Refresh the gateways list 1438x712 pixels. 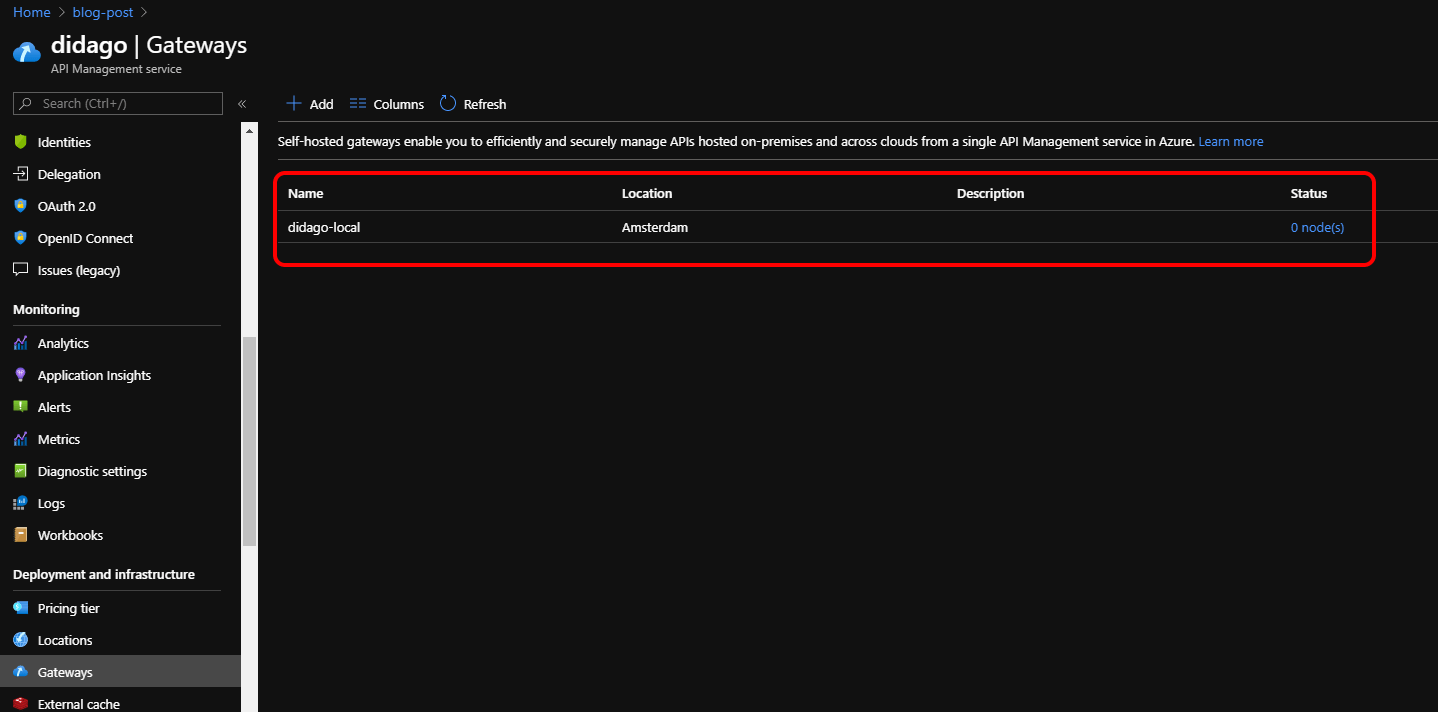[472, 103]
